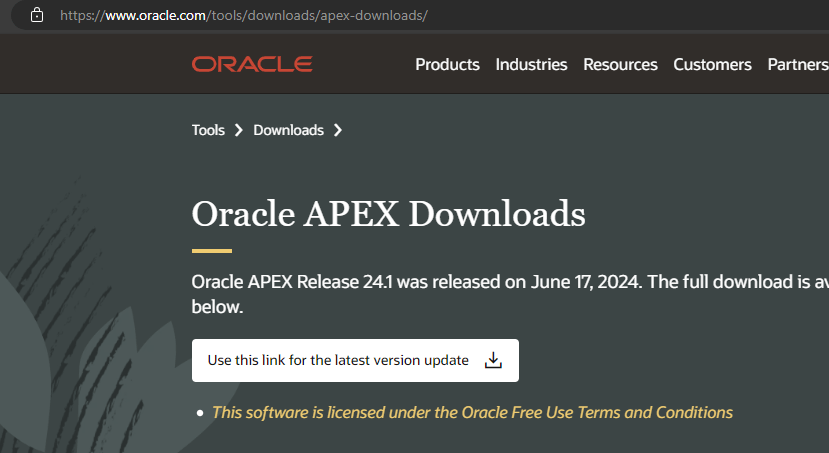829x453 pixels.
Task: Go to the Tools breadcrumb link
Action: pos(208,130)
